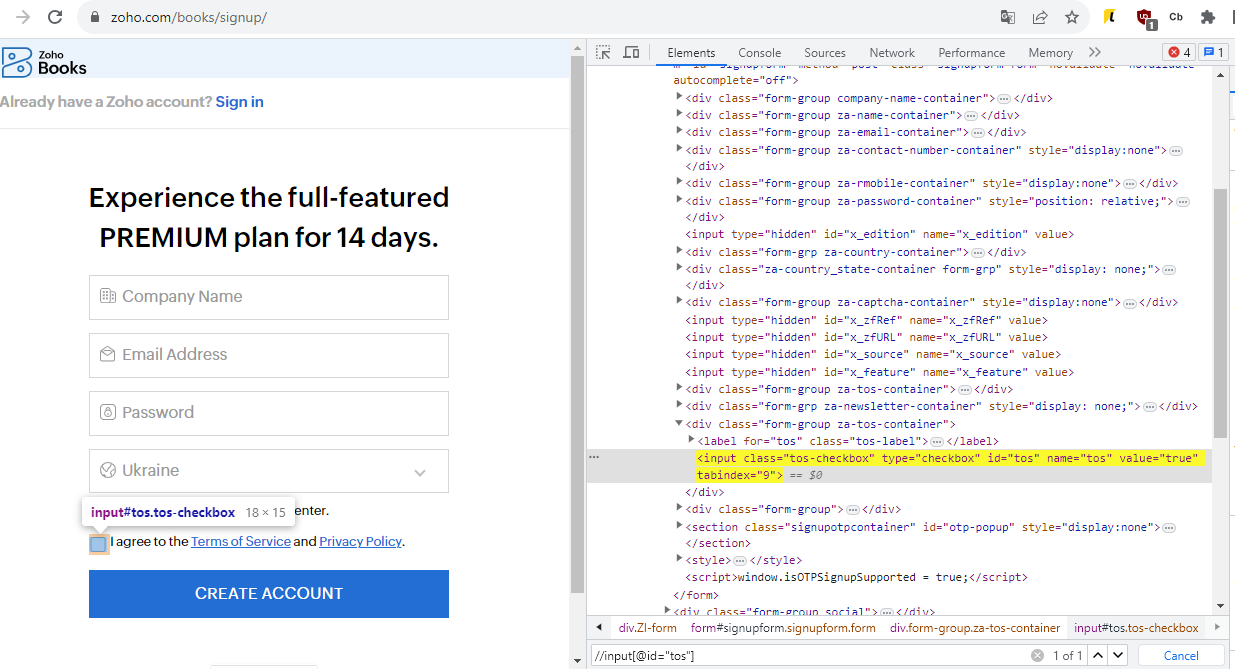The image size is (1235, 669).
Task: Activate the inspect element picker tool
Action: pyautogui.click(x=603, y=52)
